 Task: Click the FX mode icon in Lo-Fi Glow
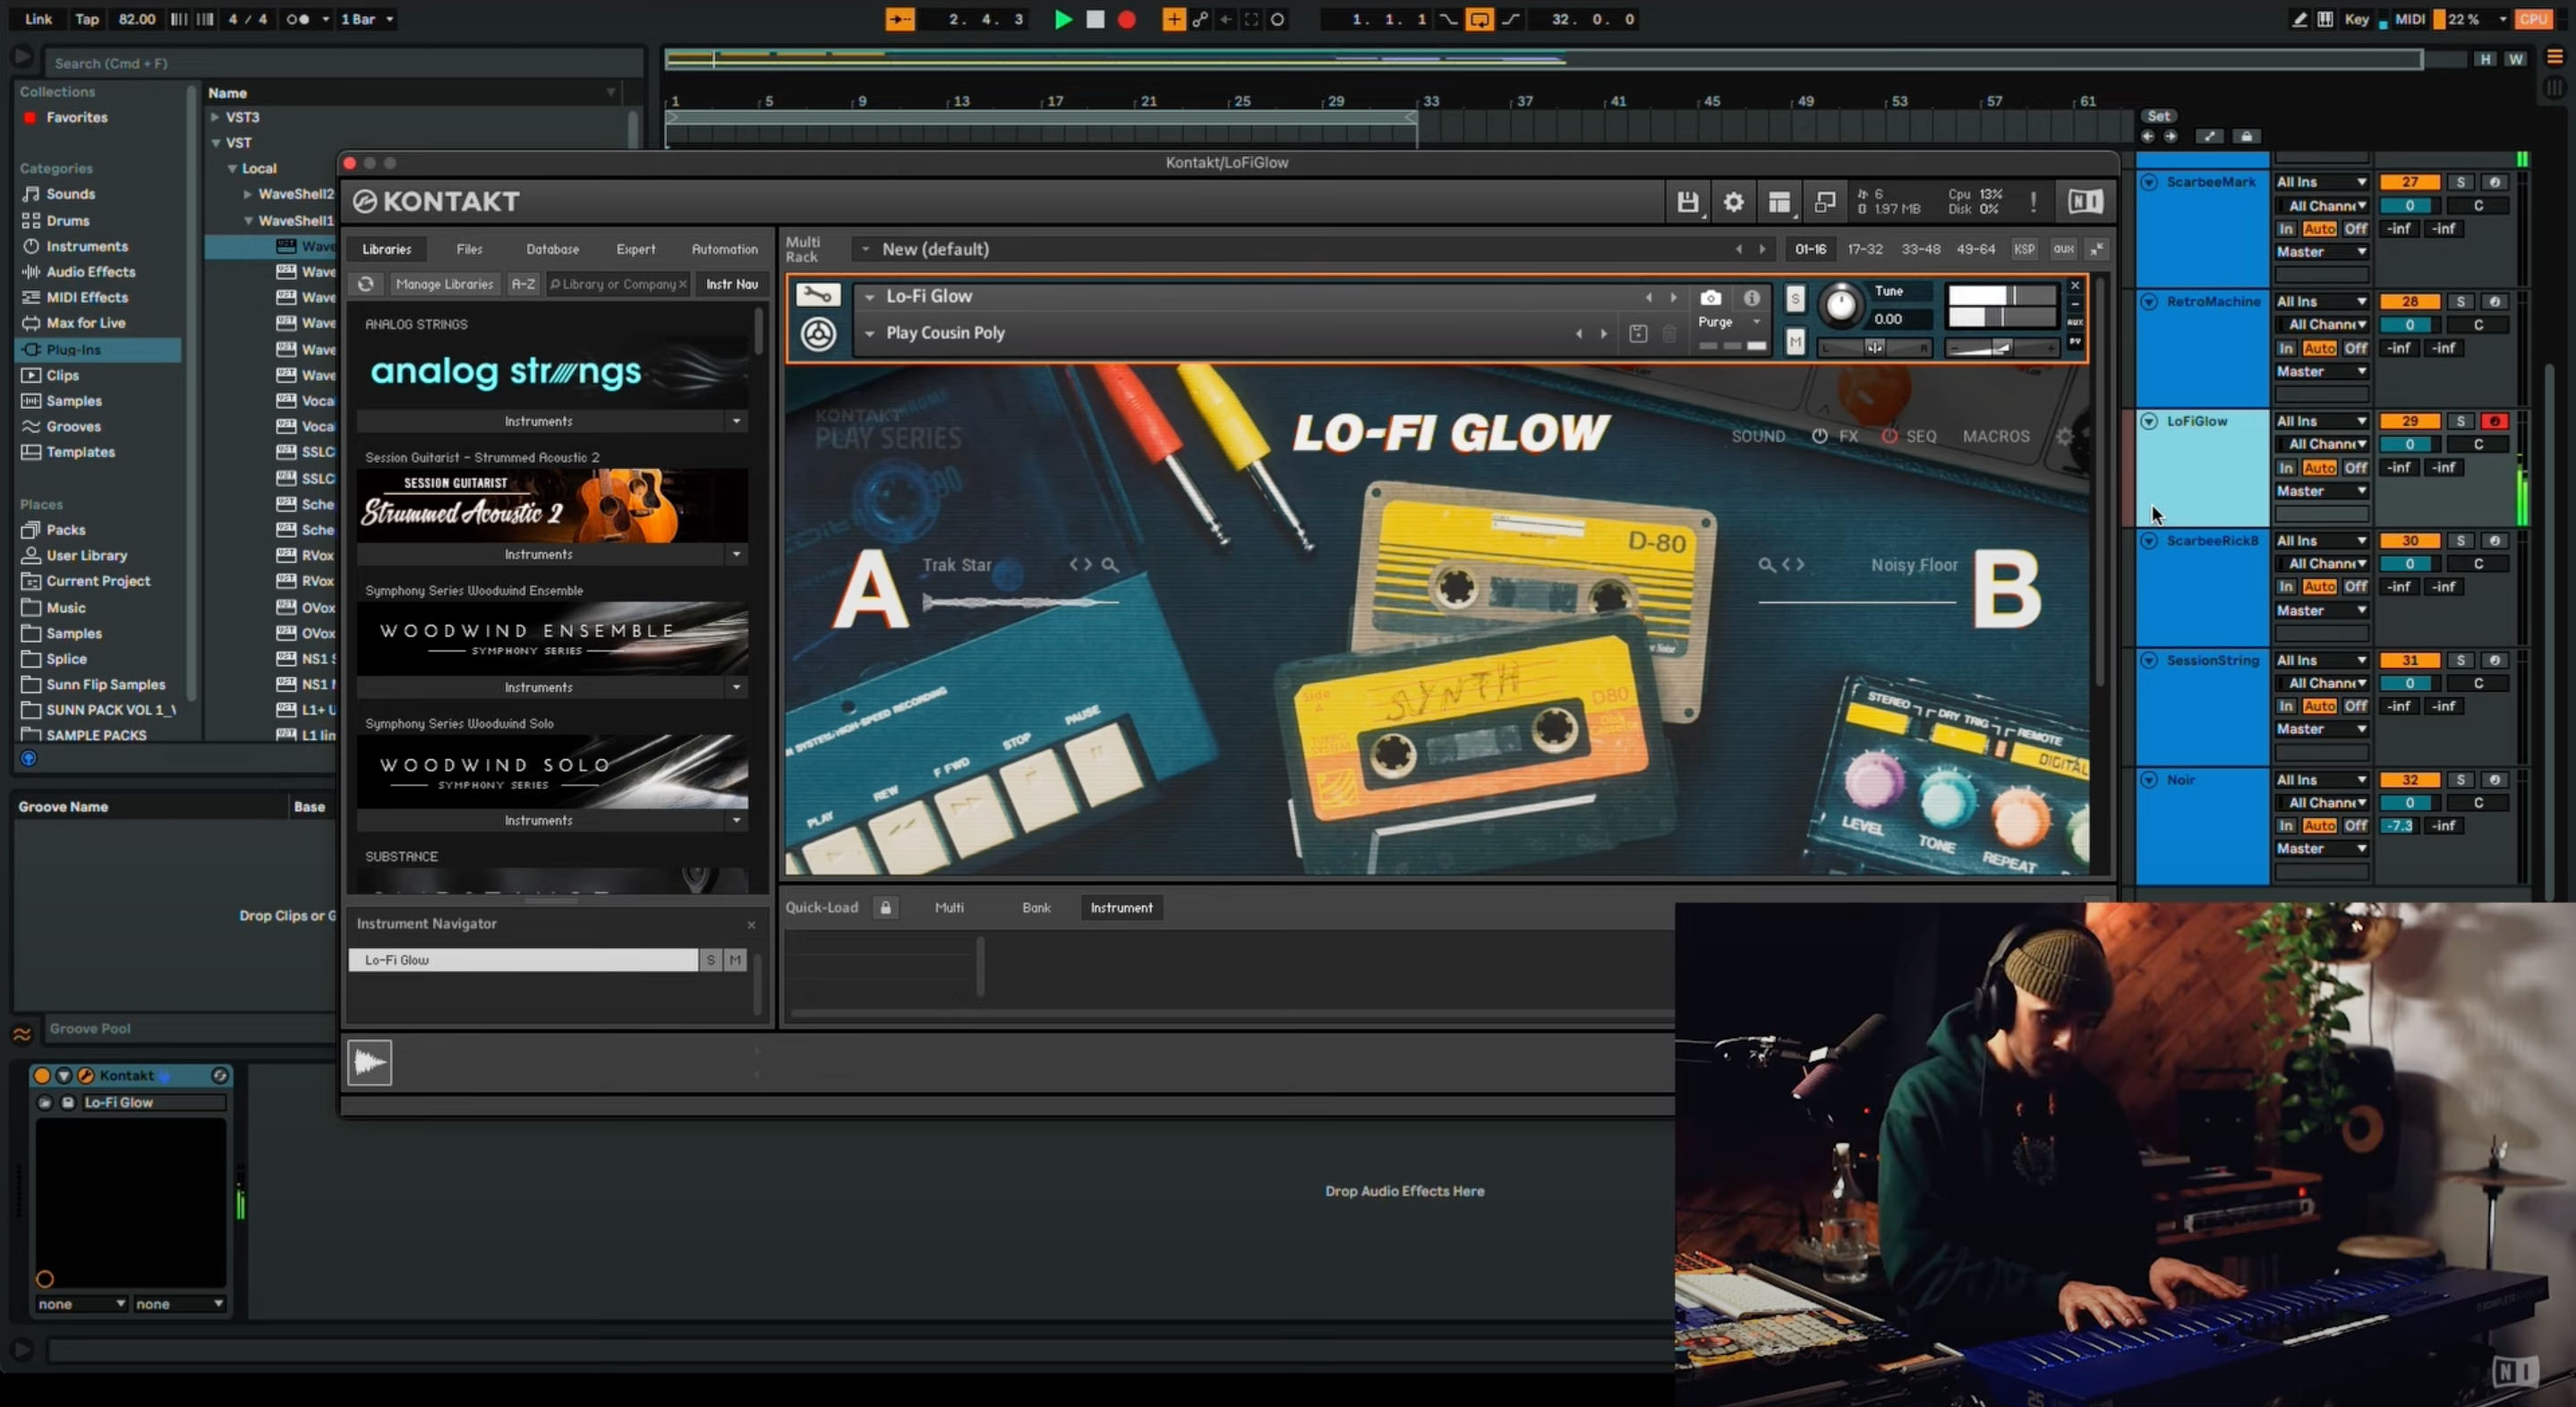pos(1848,435)
